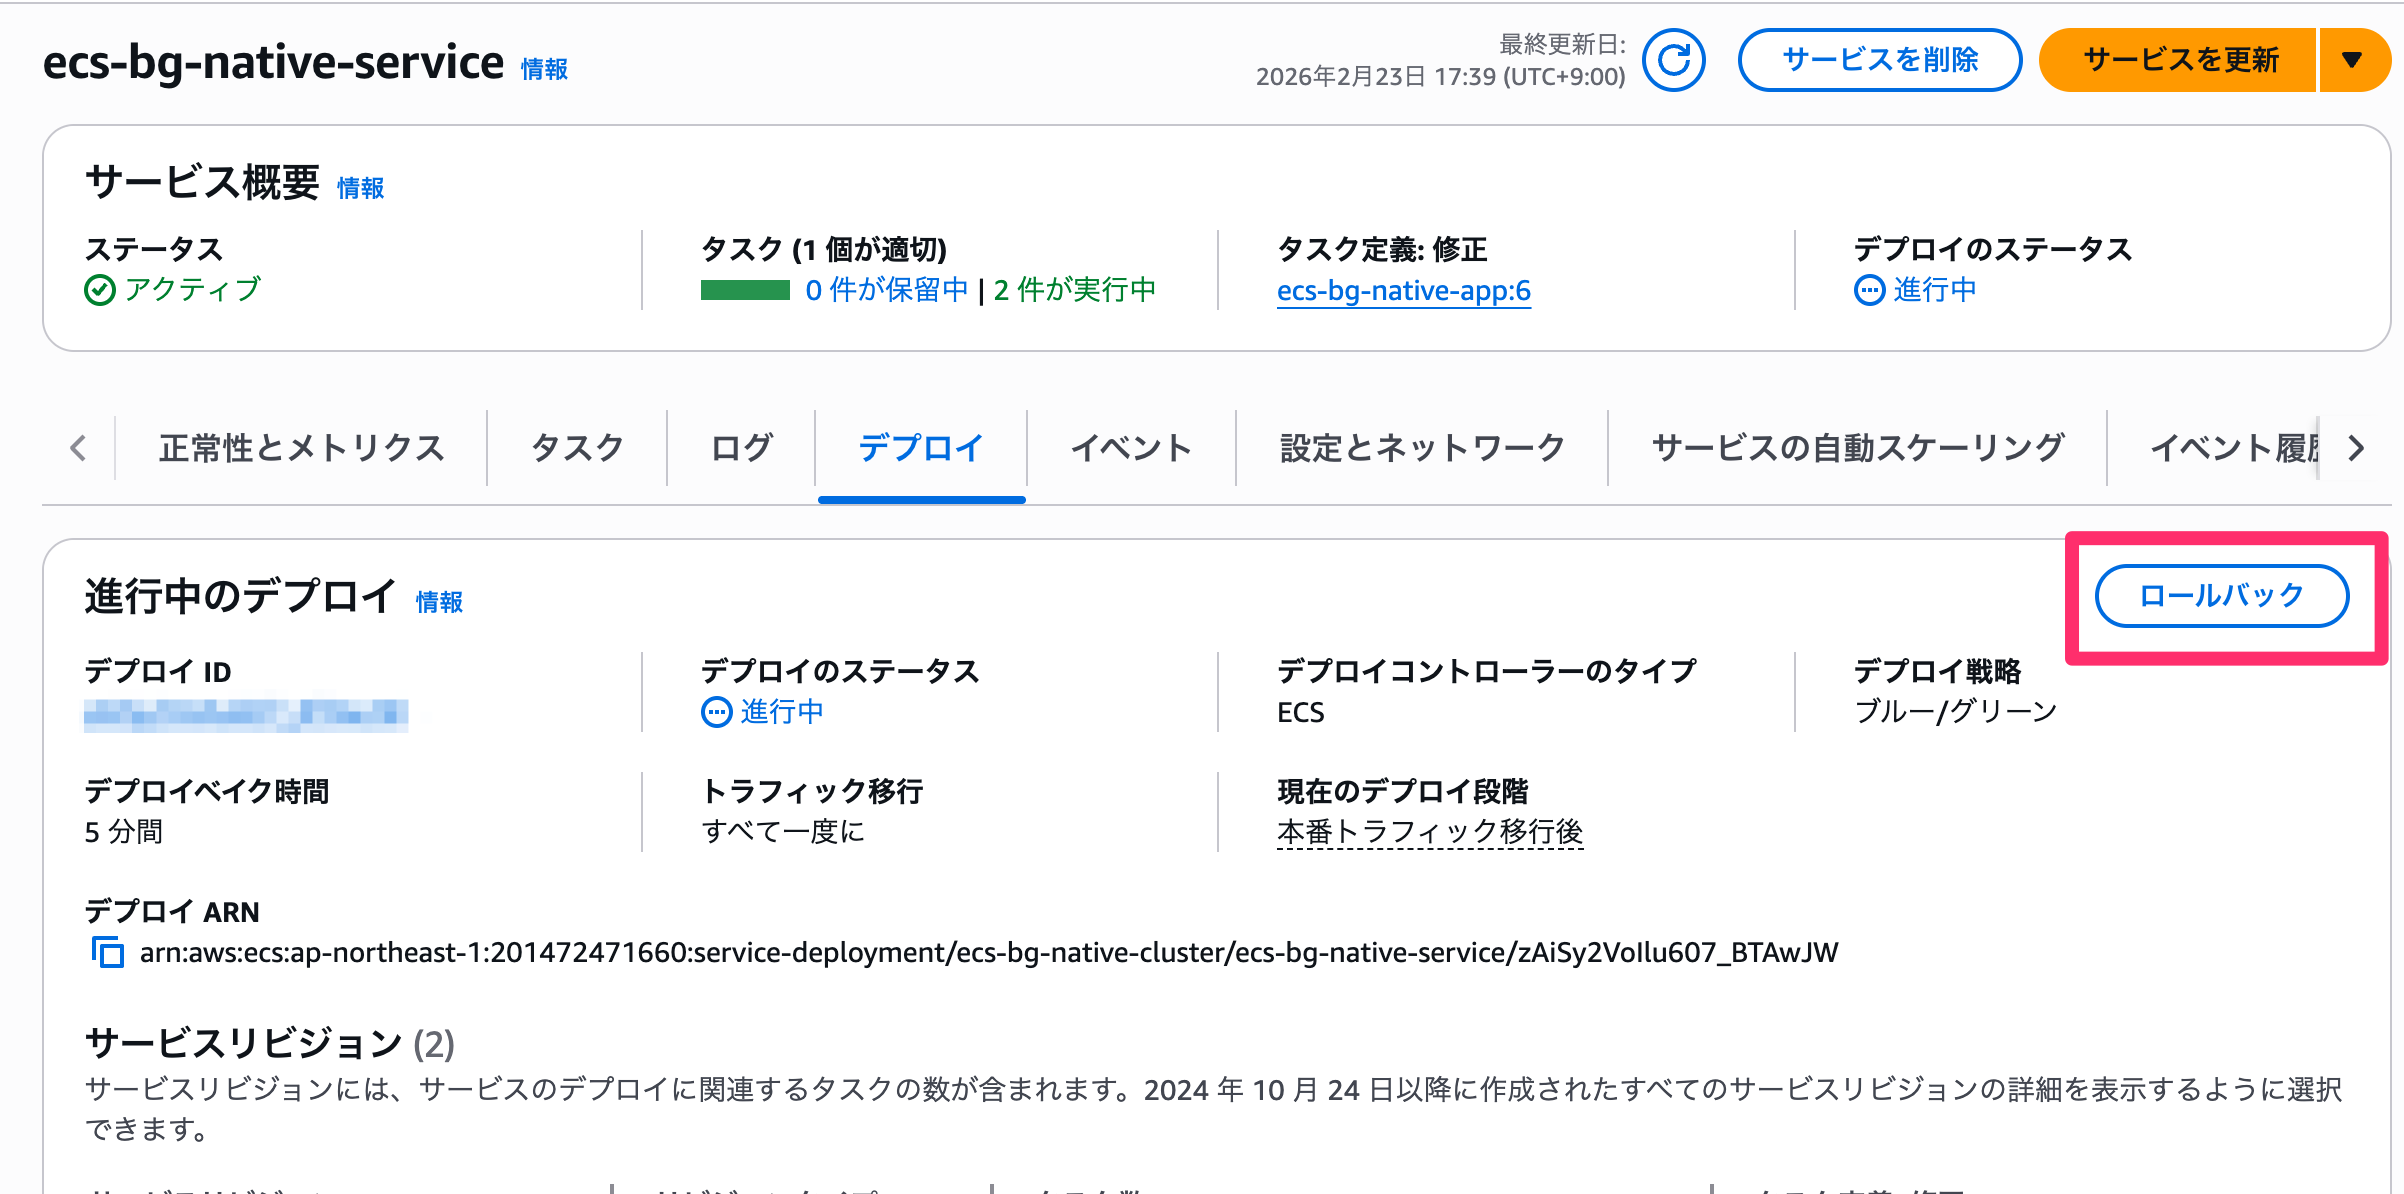Click the 本番トラフィック移行後 underlined link

tap(1433, 831)
